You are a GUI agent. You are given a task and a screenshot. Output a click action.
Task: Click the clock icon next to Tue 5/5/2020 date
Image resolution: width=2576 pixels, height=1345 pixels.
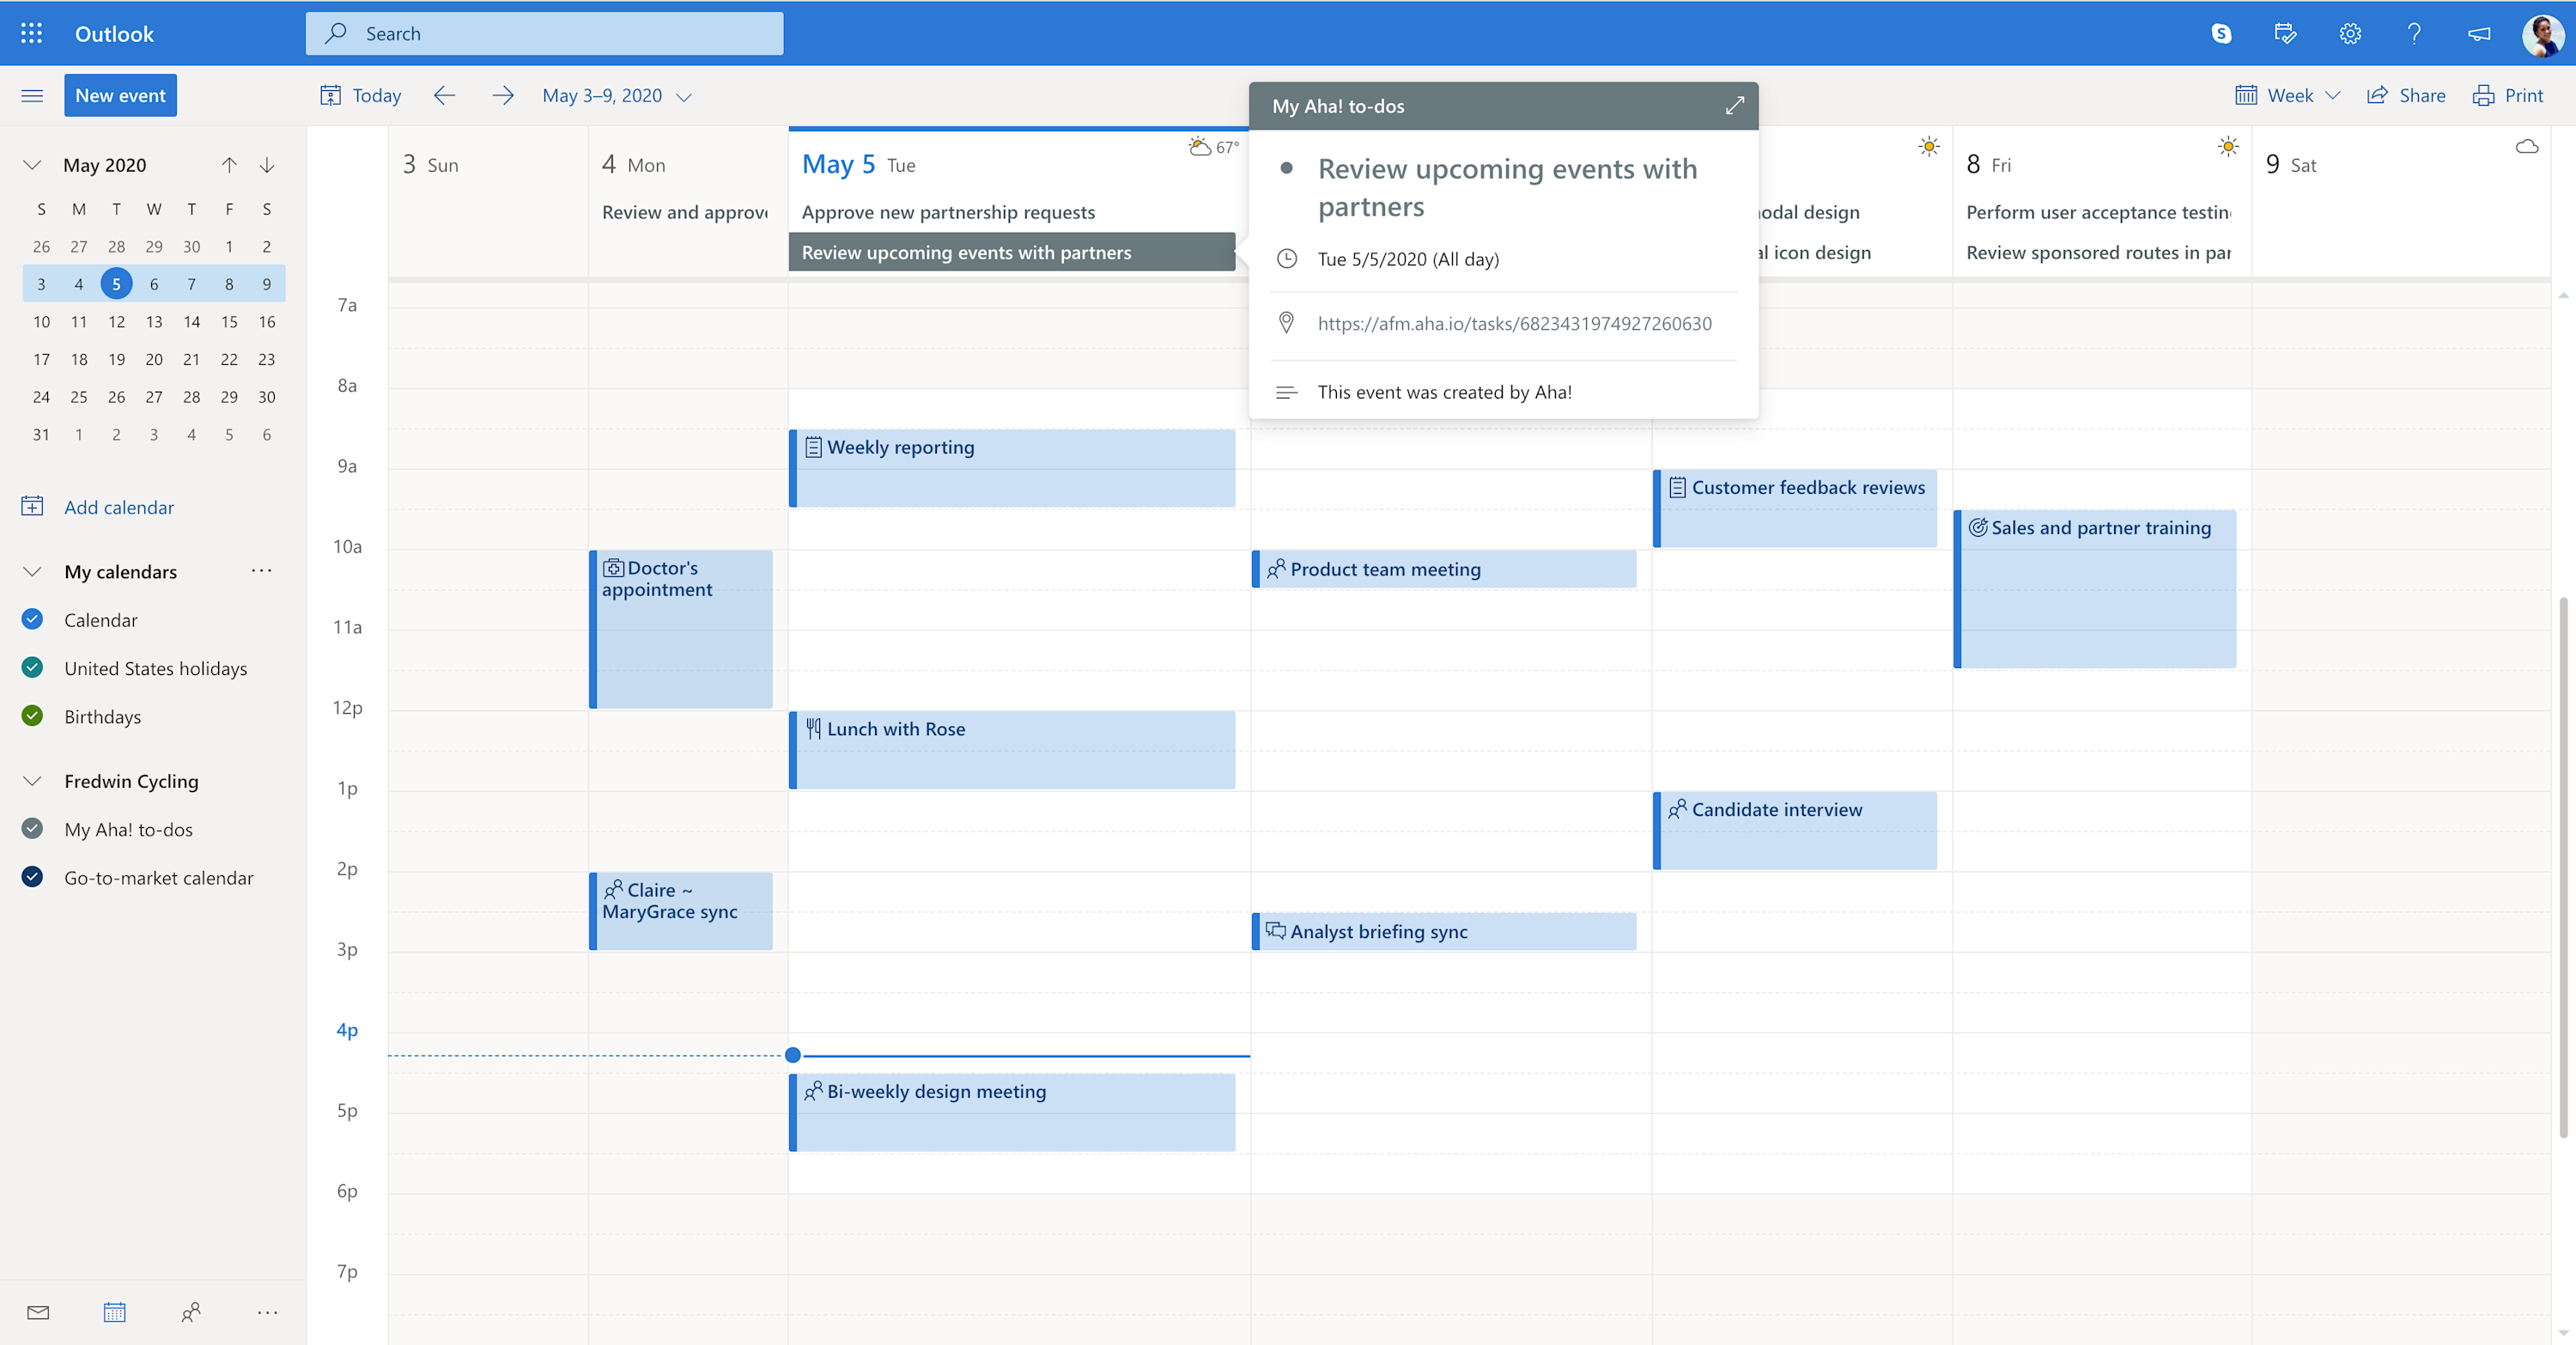tap(1286, 259)
